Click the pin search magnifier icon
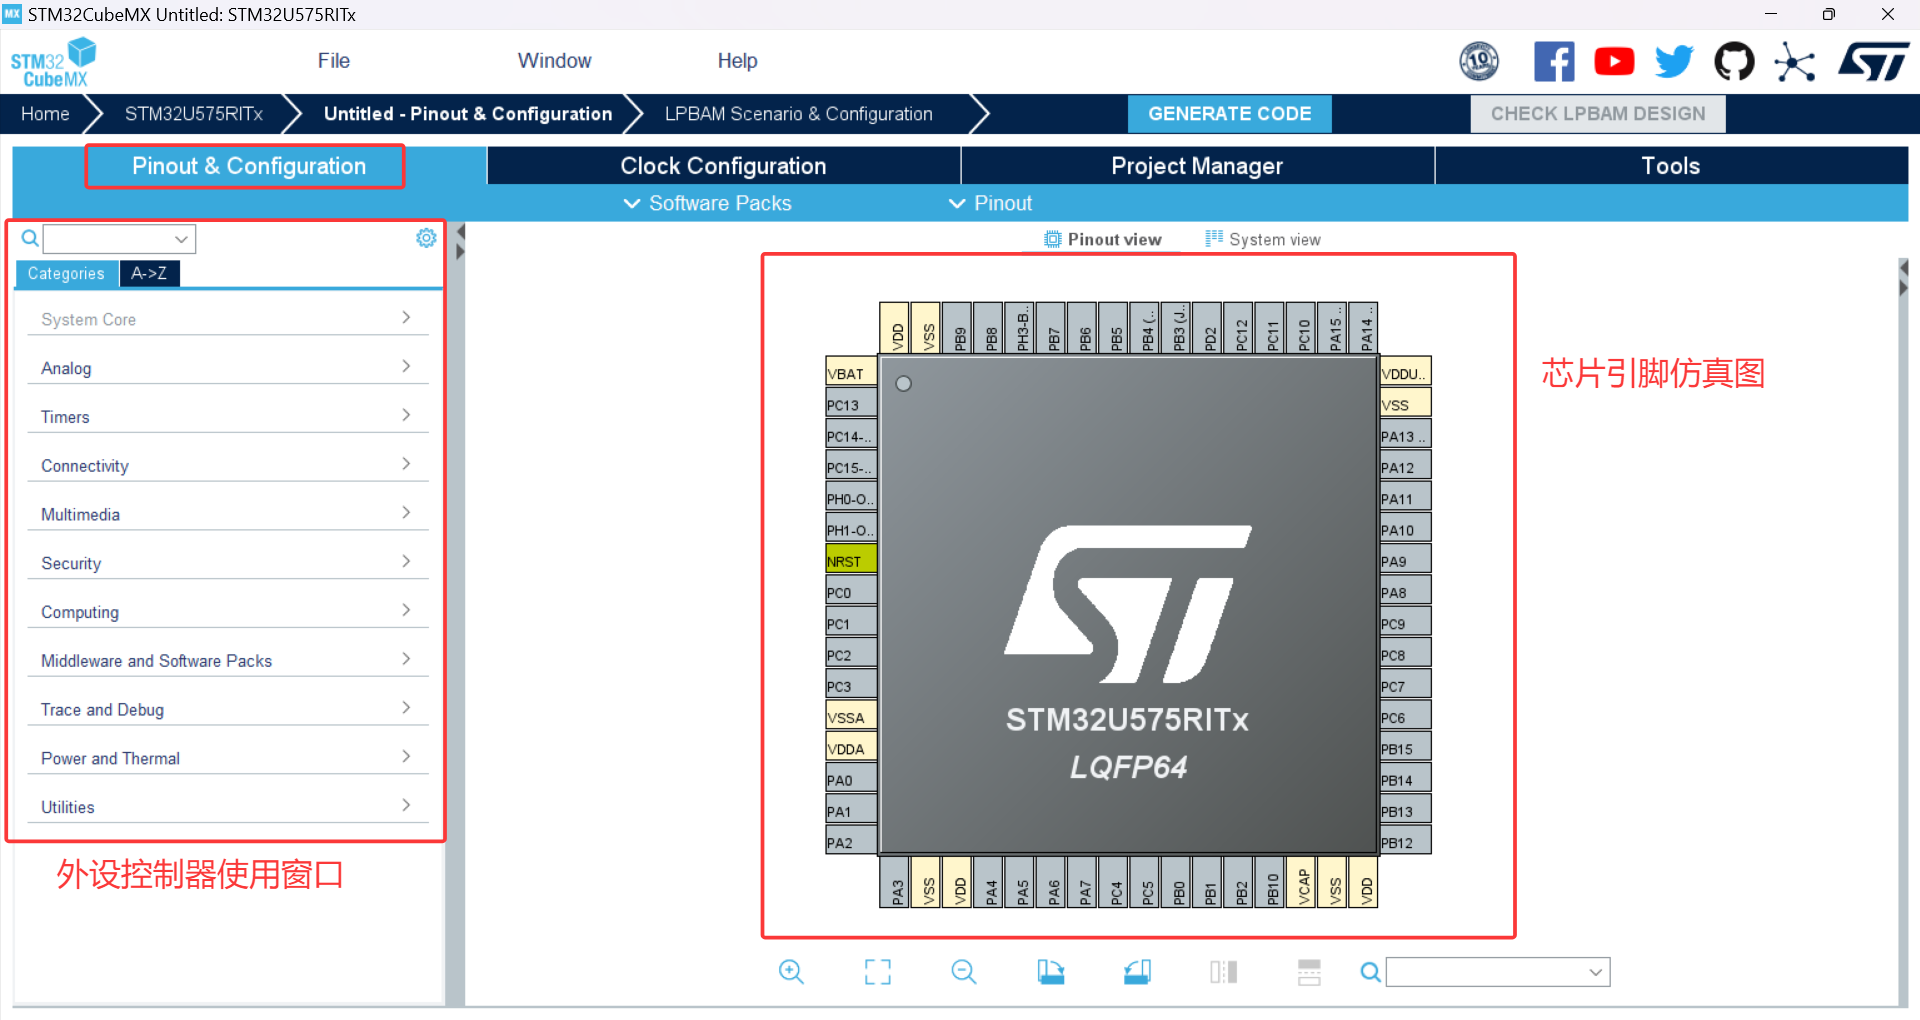This screenshot has width=1920, height=1020. coord(1371,972)
